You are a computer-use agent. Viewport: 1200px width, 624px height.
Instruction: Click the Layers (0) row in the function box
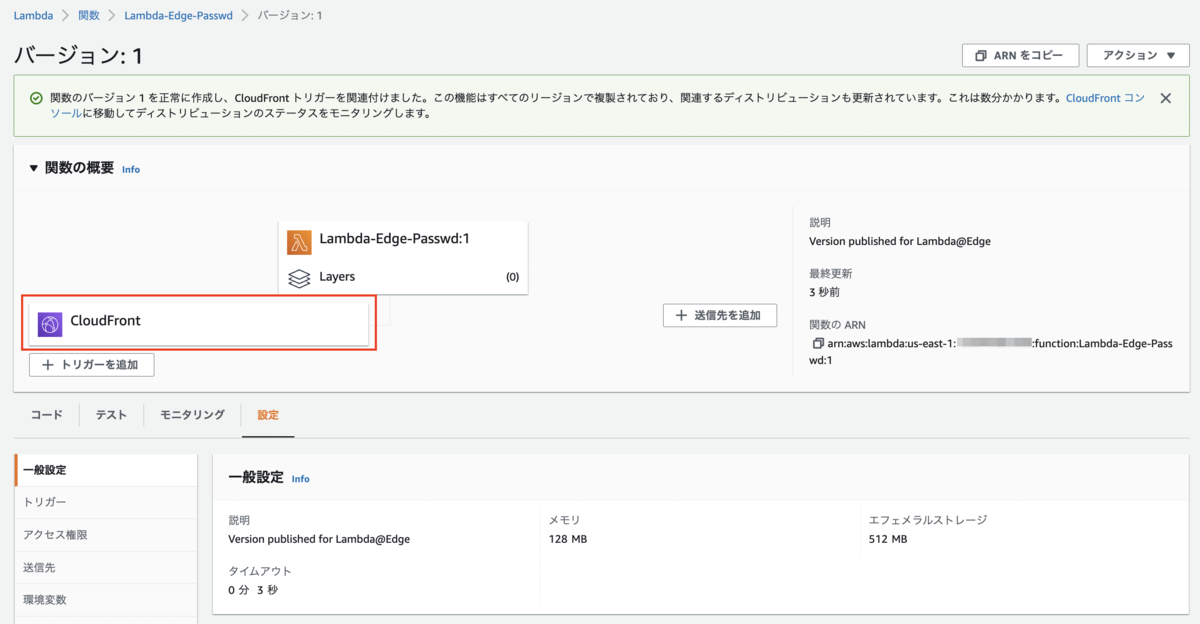pos(403,277)
